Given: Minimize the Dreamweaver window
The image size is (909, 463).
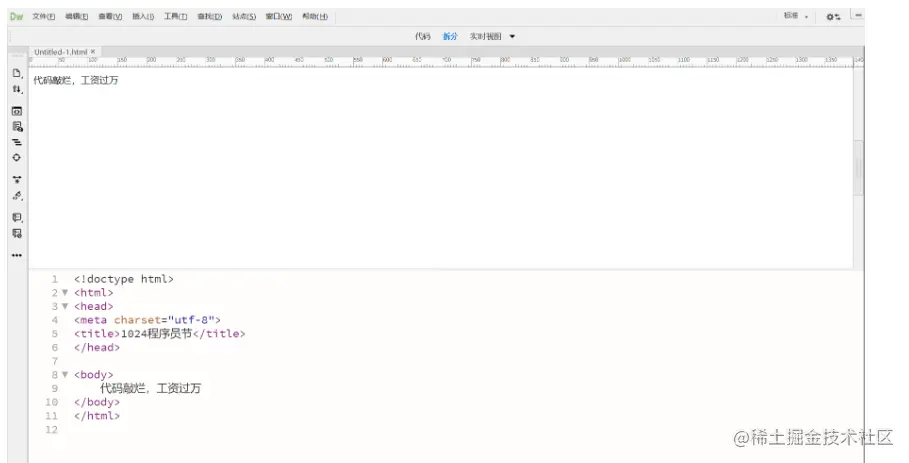Looking at the screenshot, I should (859, 15).
